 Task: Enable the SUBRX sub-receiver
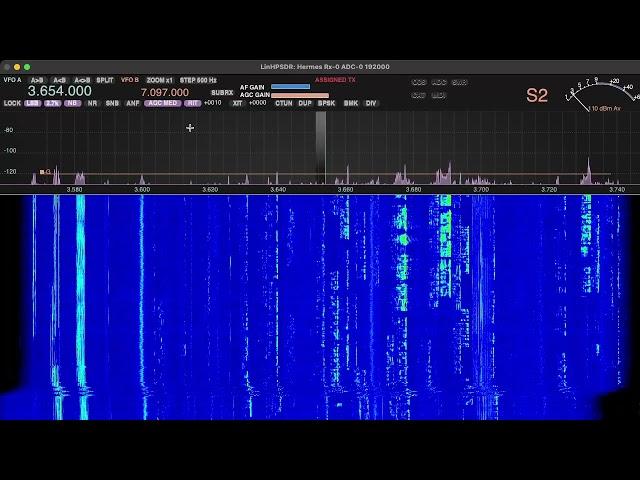coord(222,93)
